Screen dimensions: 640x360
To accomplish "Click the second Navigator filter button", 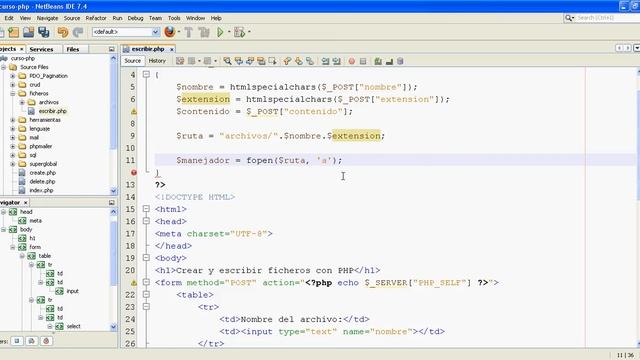I will point(32,341).
